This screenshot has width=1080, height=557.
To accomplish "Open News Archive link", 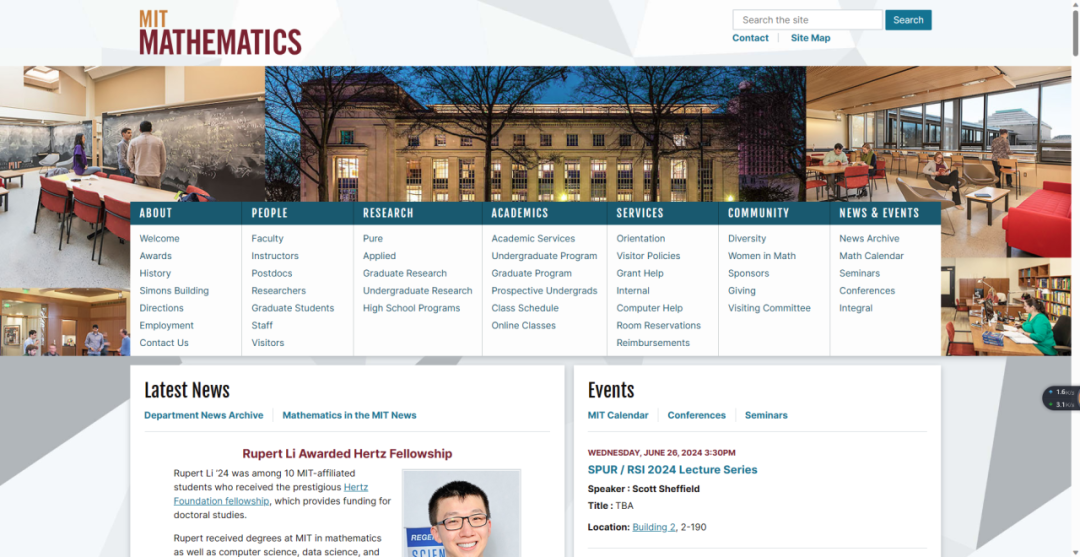I will [869, 238].
